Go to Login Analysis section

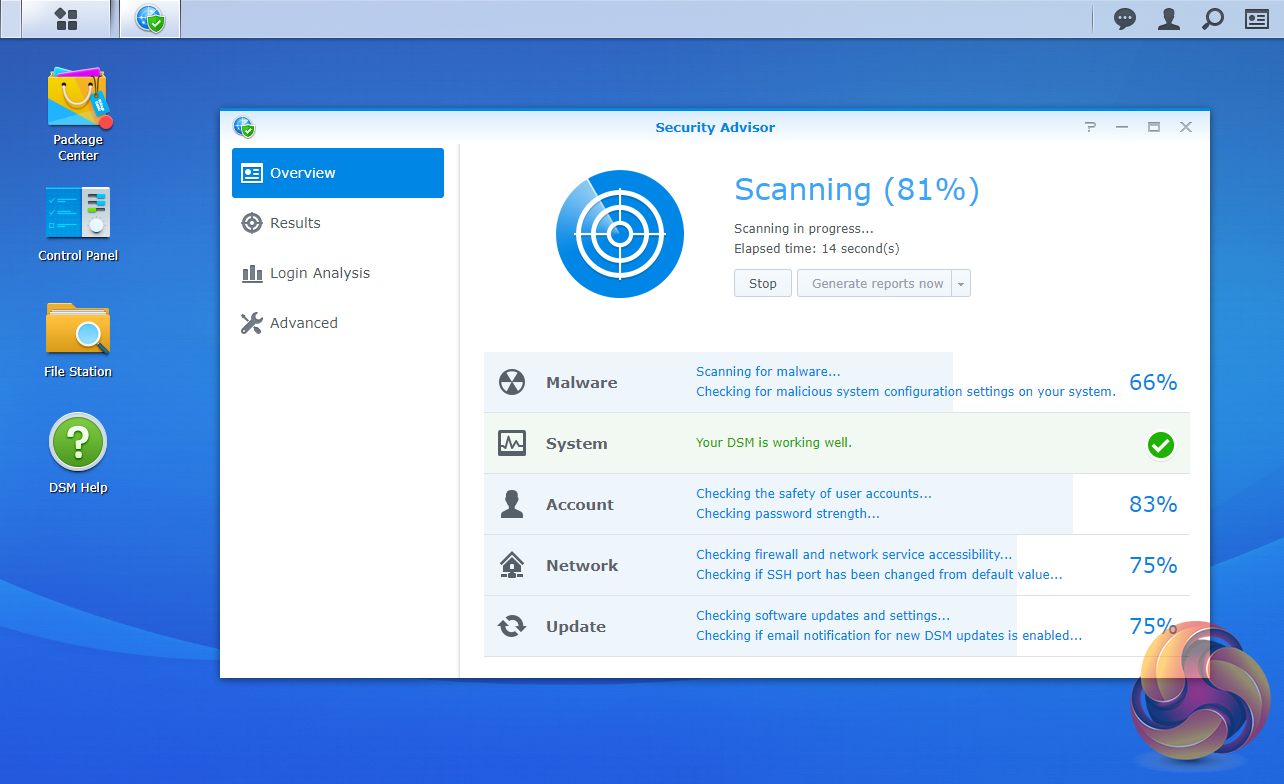[319, 273]
